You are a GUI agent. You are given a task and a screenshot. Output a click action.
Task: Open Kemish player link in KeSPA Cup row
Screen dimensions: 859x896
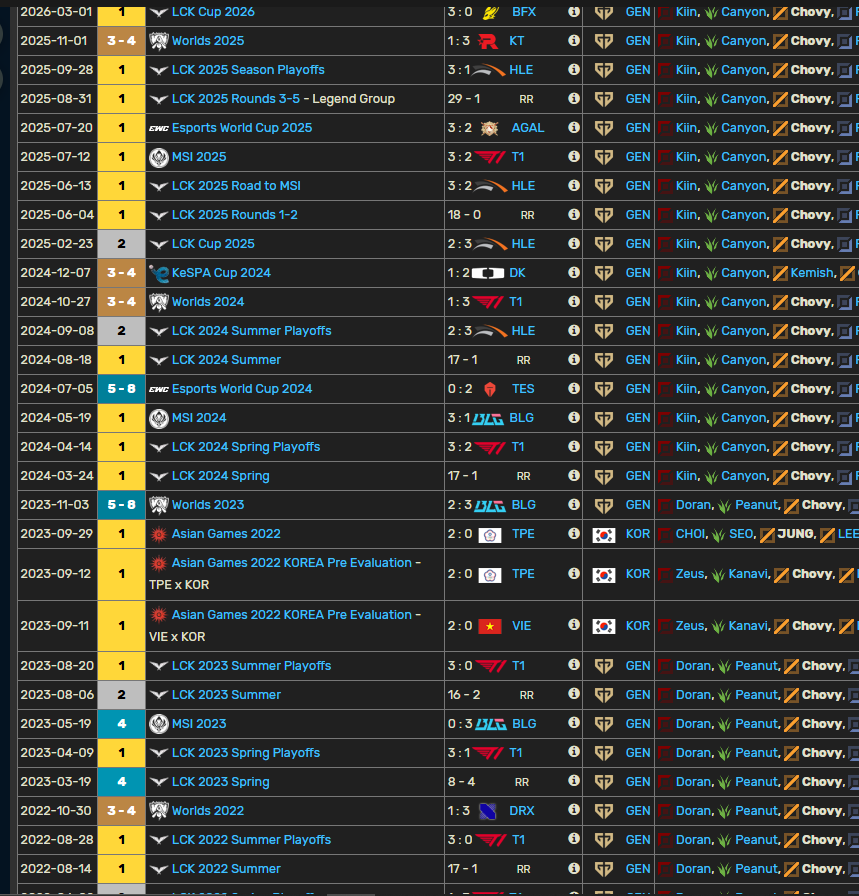812,273
